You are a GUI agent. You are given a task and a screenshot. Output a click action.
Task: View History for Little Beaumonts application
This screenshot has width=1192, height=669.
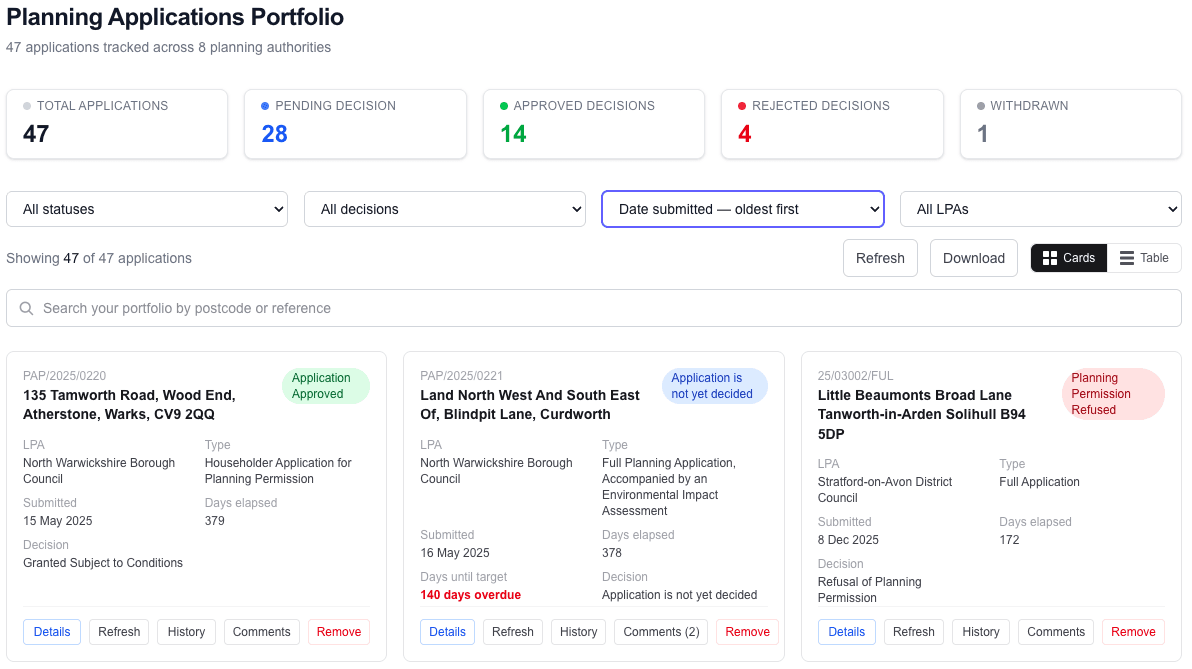981,632
